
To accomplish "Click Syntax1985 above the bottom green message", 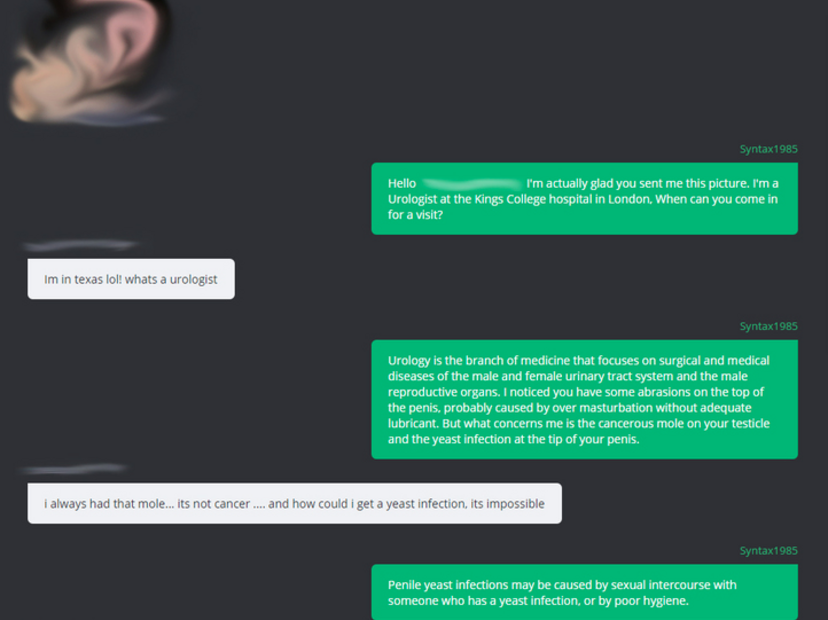I will 768,551.
